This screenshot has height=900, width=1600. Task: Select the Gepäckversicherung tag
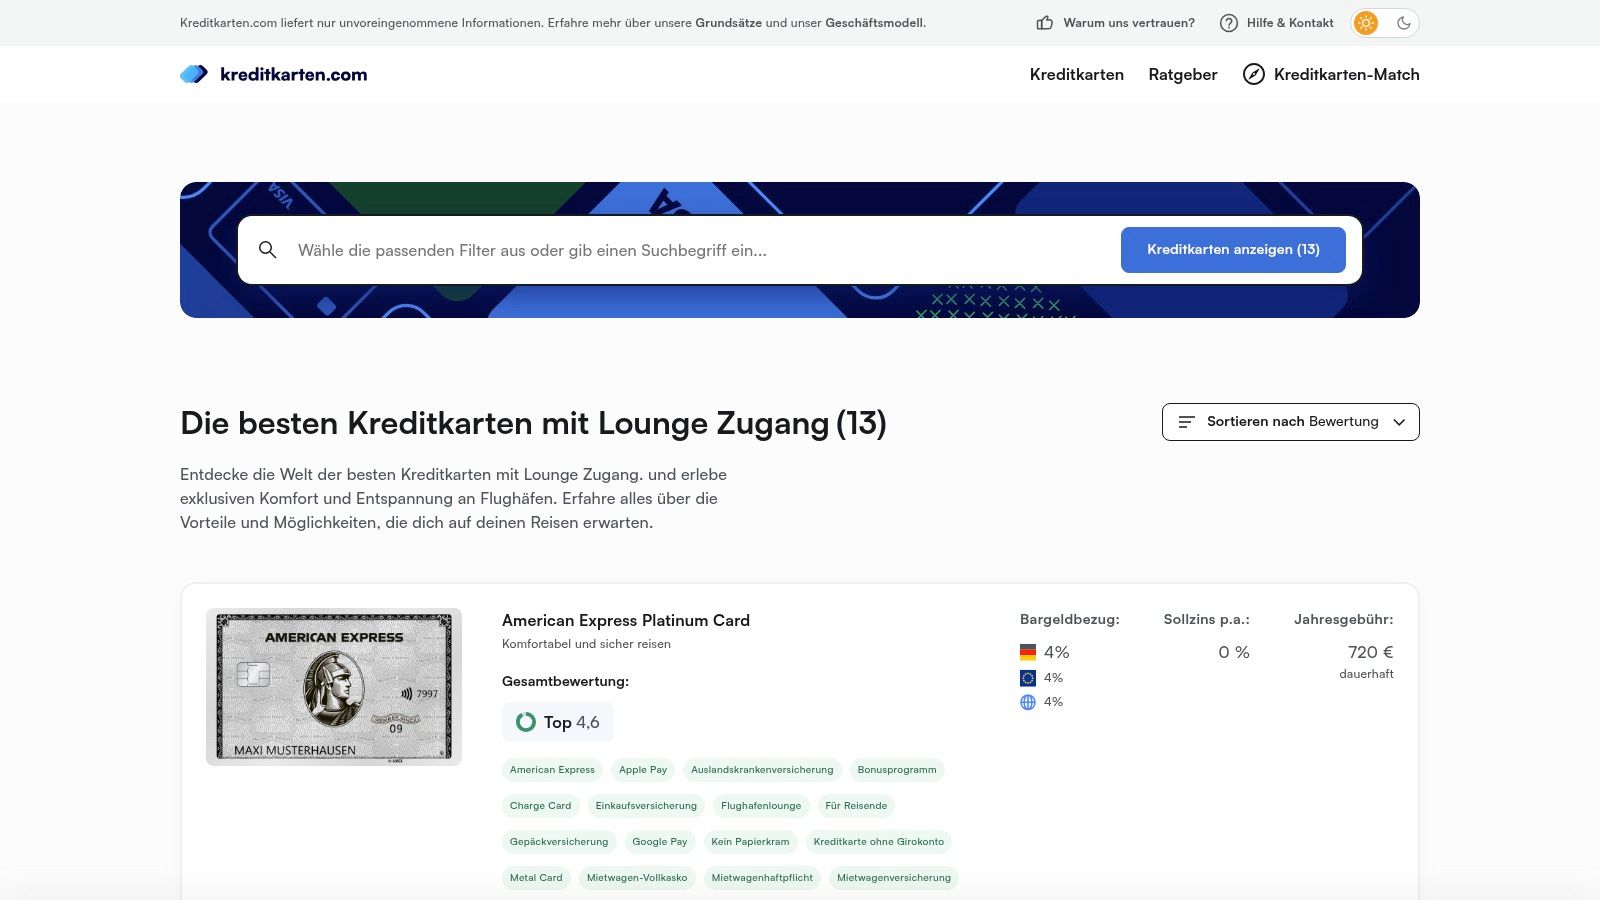pyautogui.click(x=559, y=842)
